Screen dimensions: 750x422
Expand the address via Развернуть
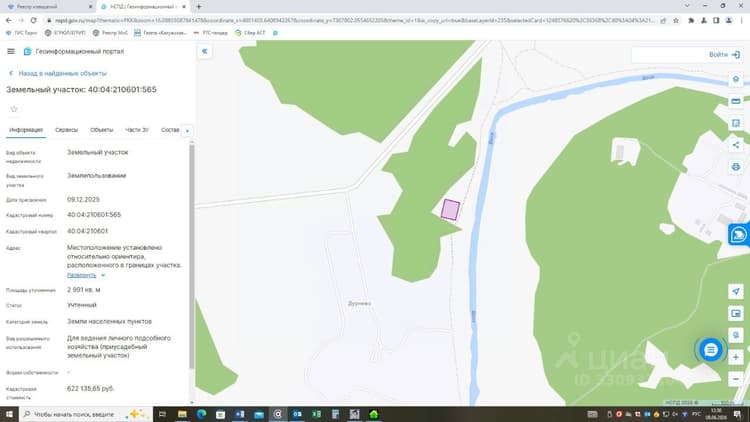pyautogui.click(x=81, y=275)
